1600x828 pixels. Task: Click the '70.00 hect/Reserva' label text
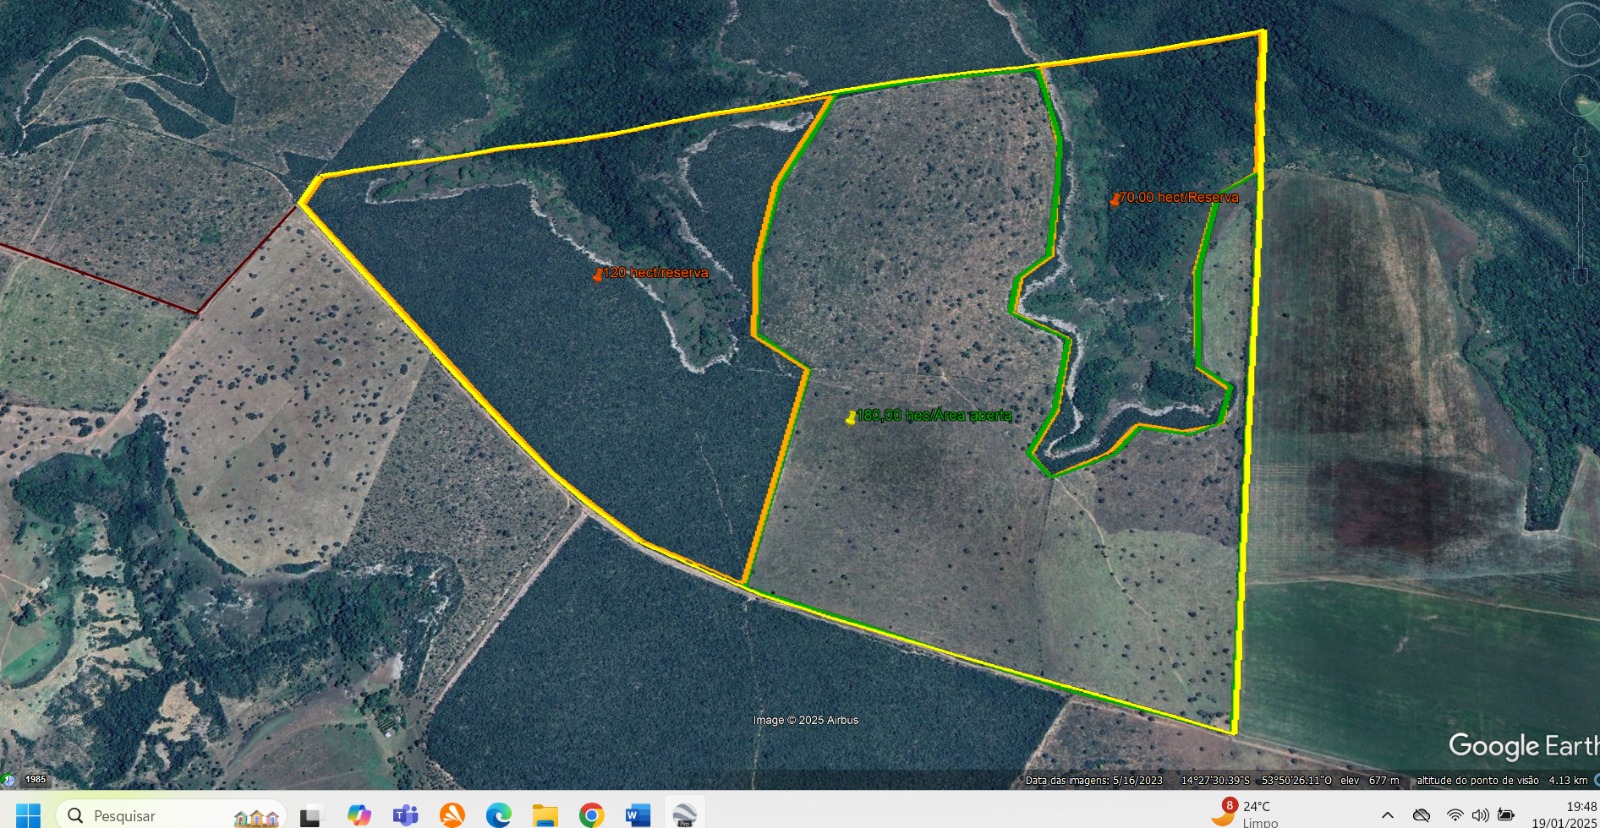(1178, 197)
